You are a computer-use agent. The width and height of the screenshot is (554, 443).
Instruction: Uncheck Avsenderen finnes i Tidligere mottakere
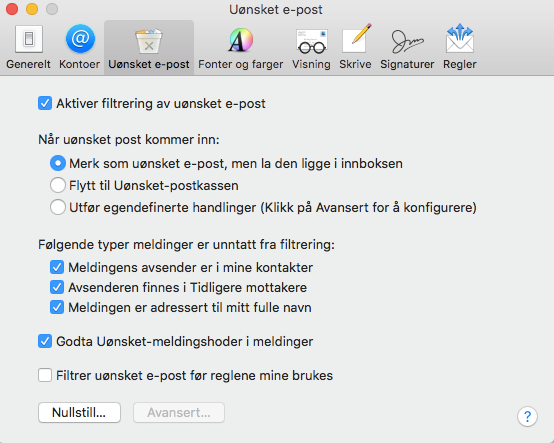click(57, 287)
